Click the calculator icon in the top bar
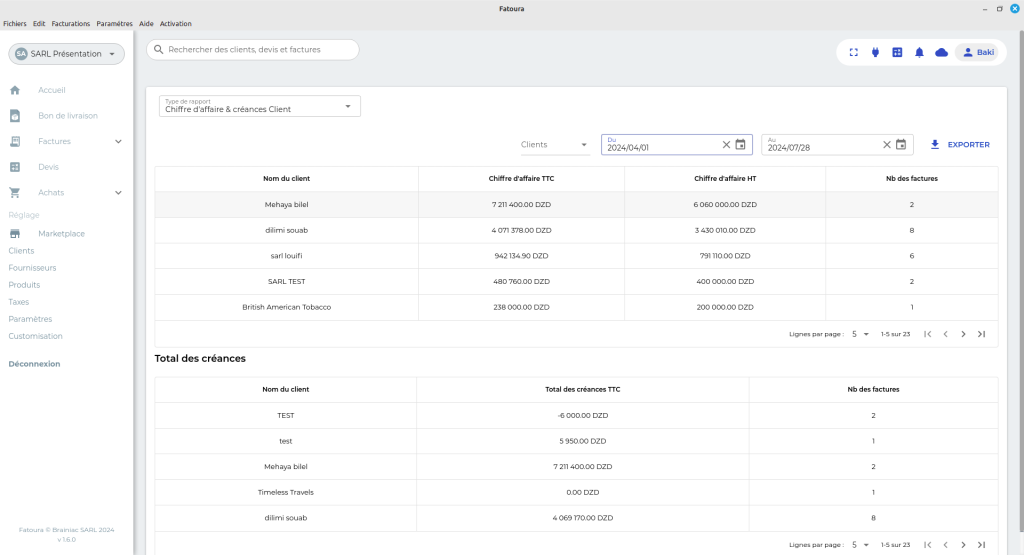This screenshot has width=1024, height=555. [897, 53]
